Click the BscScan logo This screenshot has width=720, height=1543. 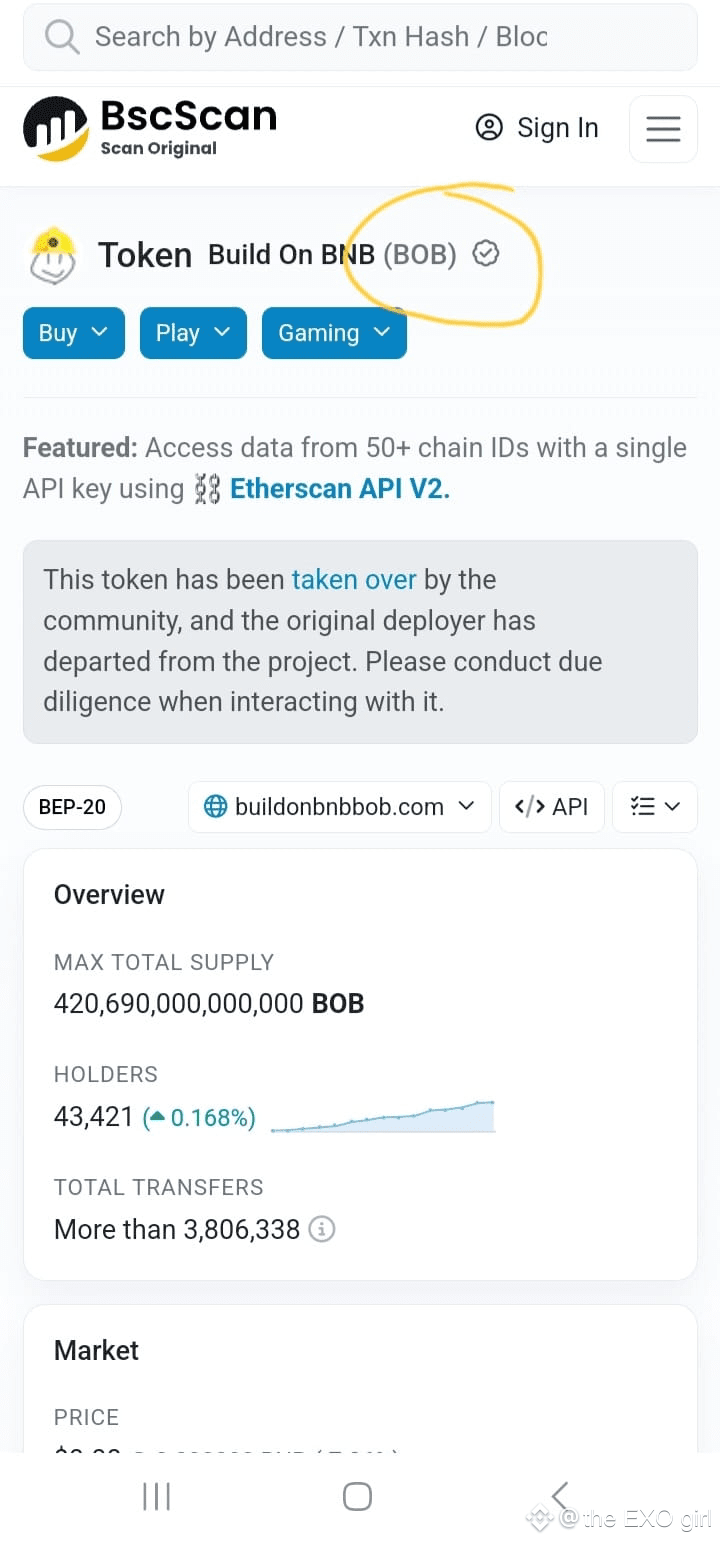[x=148, y=128]
